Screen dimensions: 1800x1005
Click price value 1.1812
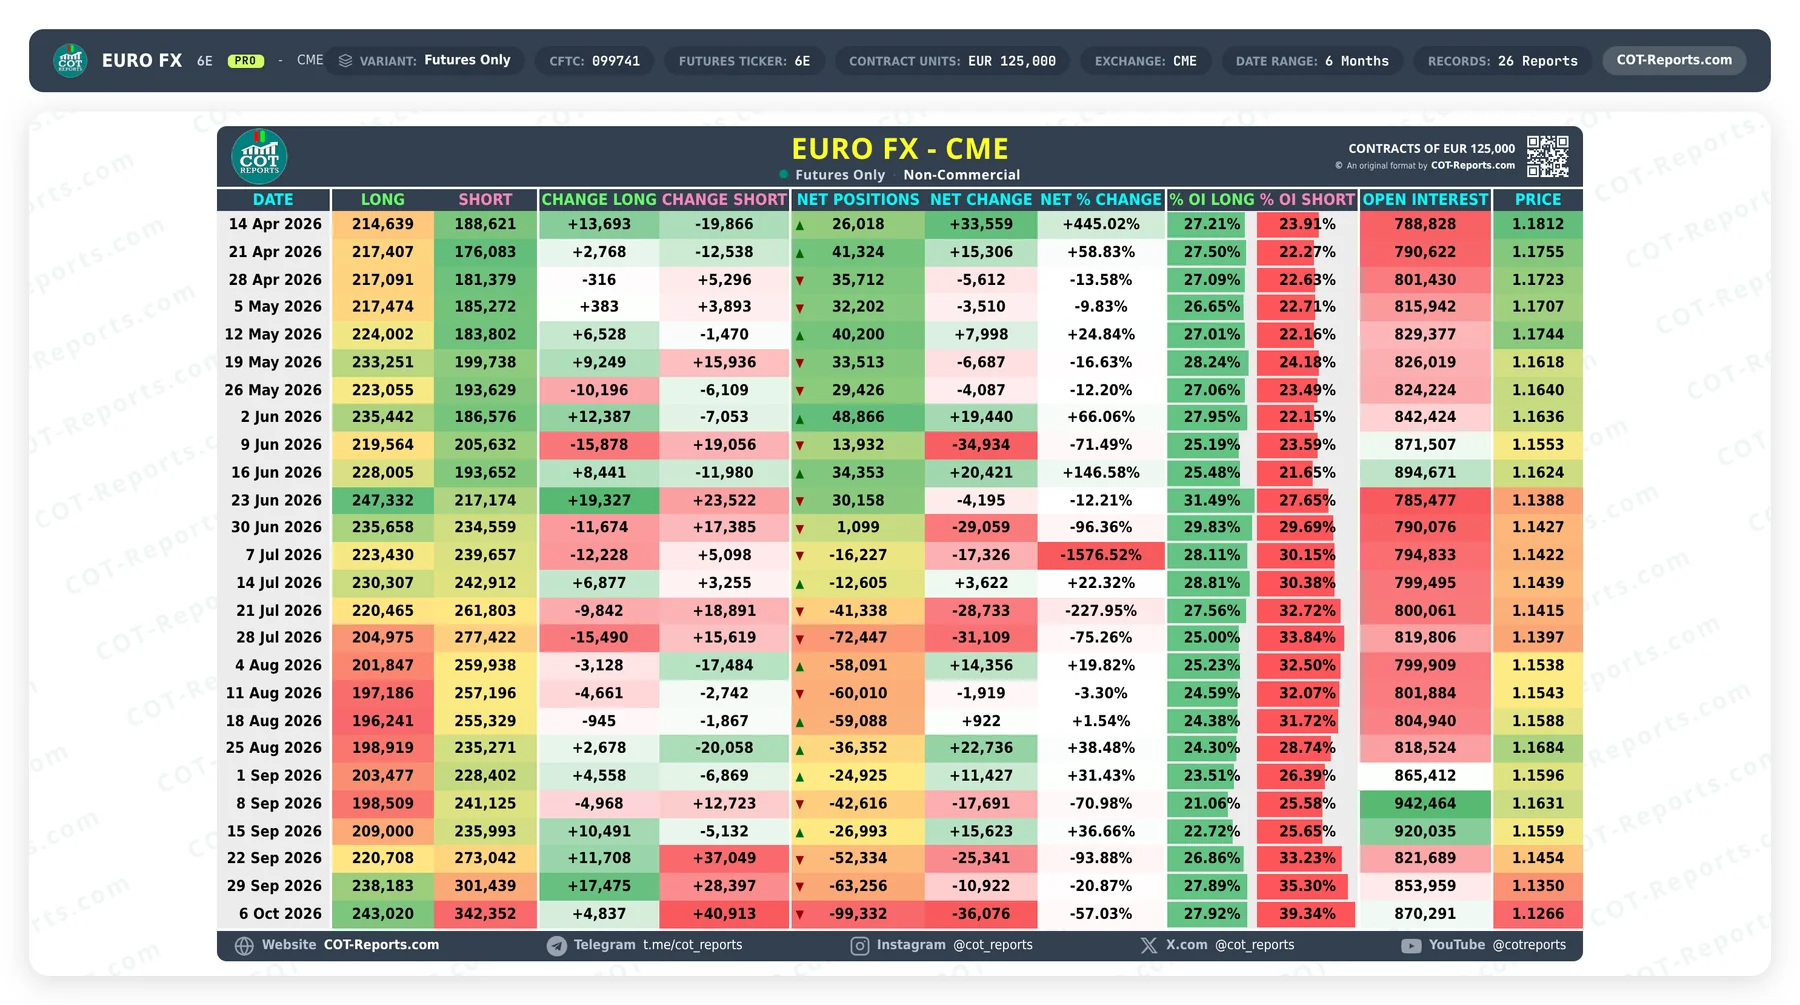[x=1537, y=224]
